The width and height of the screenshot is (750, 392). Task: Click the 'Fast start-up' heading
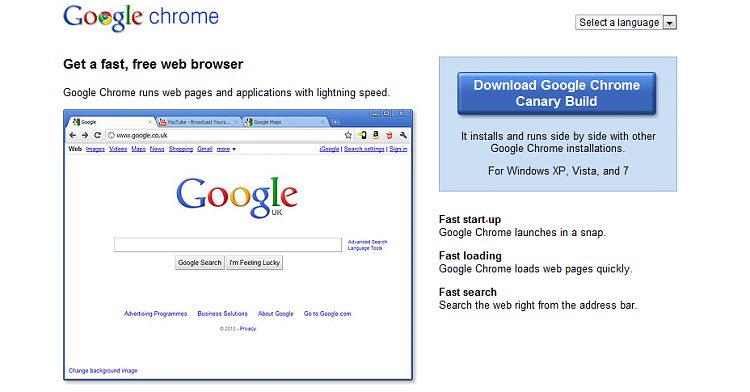470,219
